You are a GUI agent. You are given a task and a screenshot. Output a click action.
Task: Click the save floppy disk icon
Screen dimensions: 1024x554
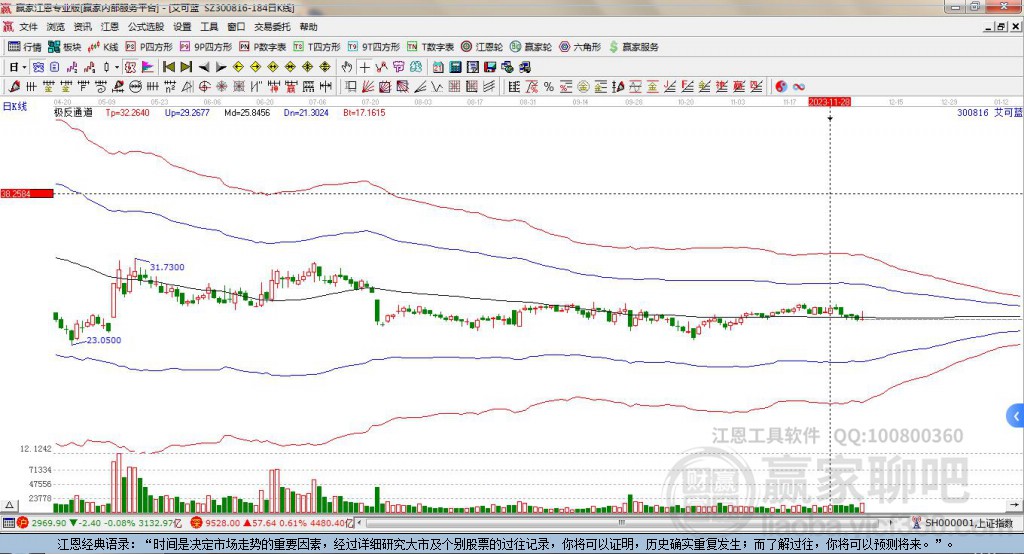point(490,67)
